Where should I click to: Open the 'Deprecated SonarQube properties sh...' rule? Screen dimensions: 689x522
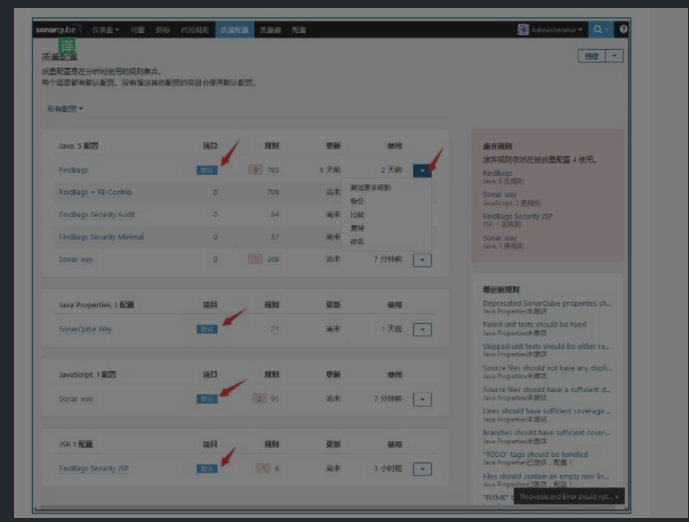point(547,303)
